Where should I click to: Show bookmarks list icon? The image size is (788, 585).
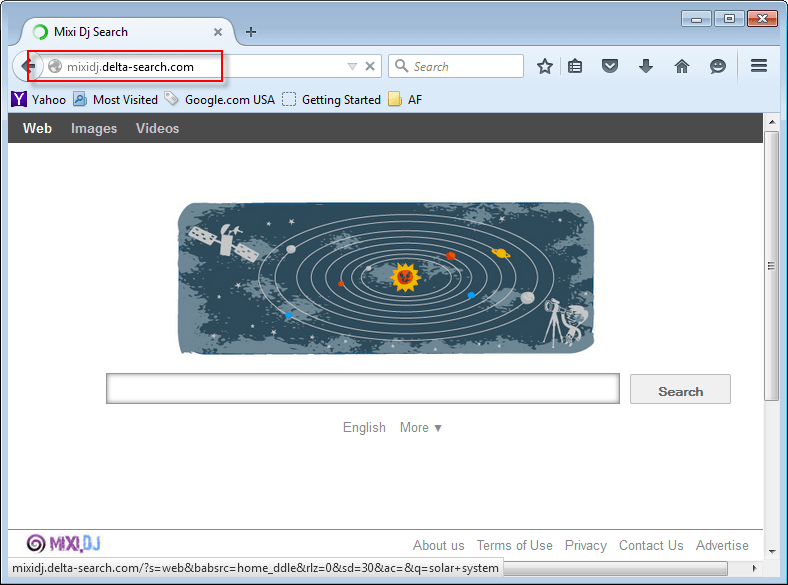[x=575, y=66]
